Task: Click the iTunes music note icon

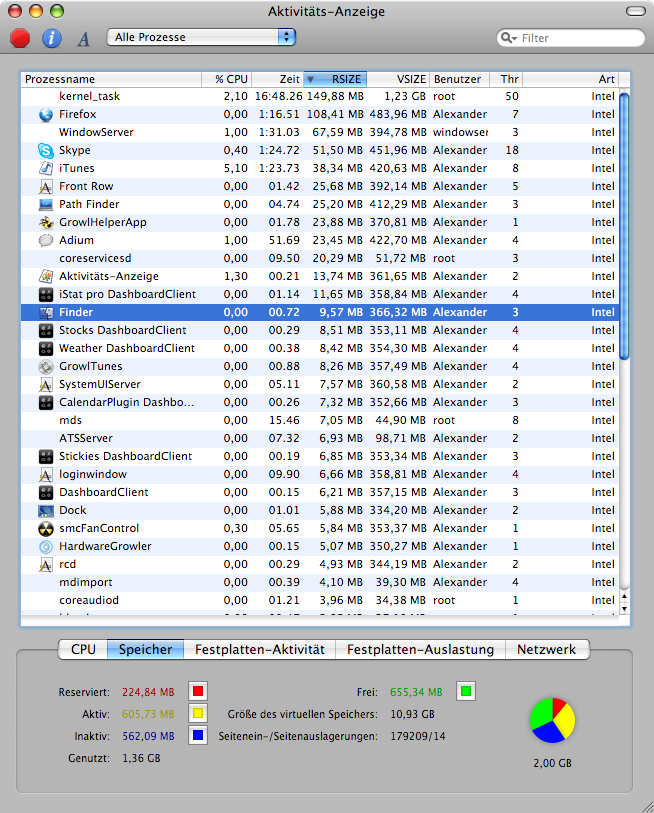Action: tap(46, 169)
